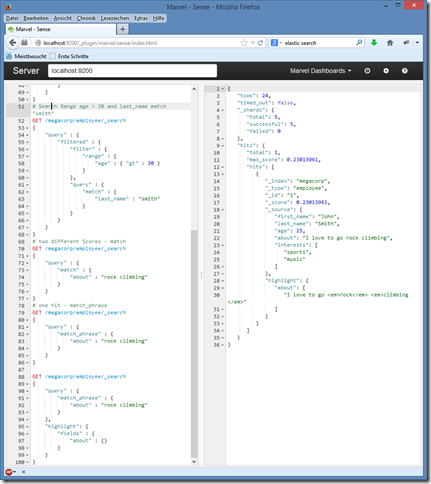Image resolution: width=431 pixels, height=484 pixels.
Task: Collapse the fold arrow at line 82
Action: (x=27, y=334)
